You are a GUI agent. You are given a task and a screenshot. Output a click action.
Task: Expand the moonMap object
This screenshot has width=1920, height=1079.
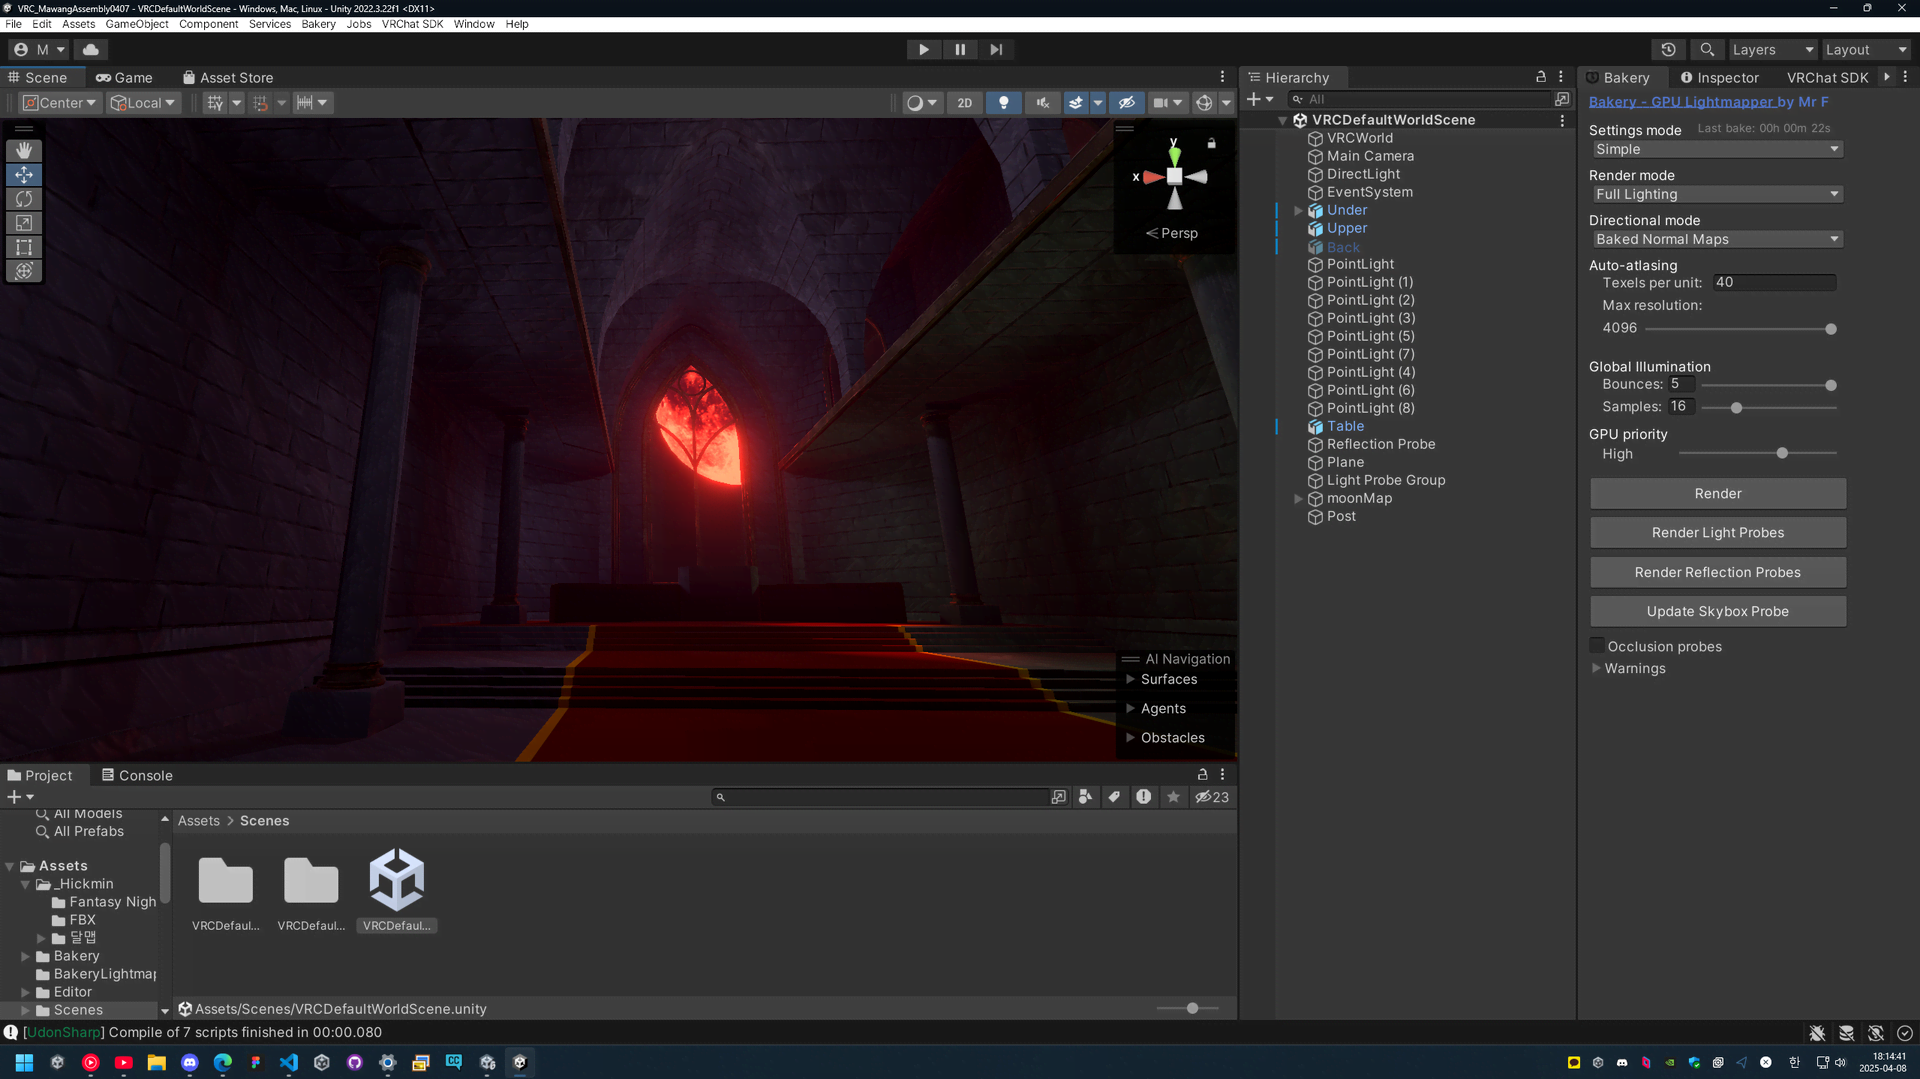1298,498
